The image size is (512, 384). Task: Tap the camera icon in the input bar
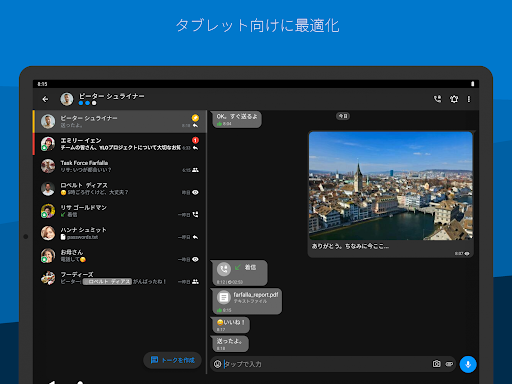[x=436, y=364]
